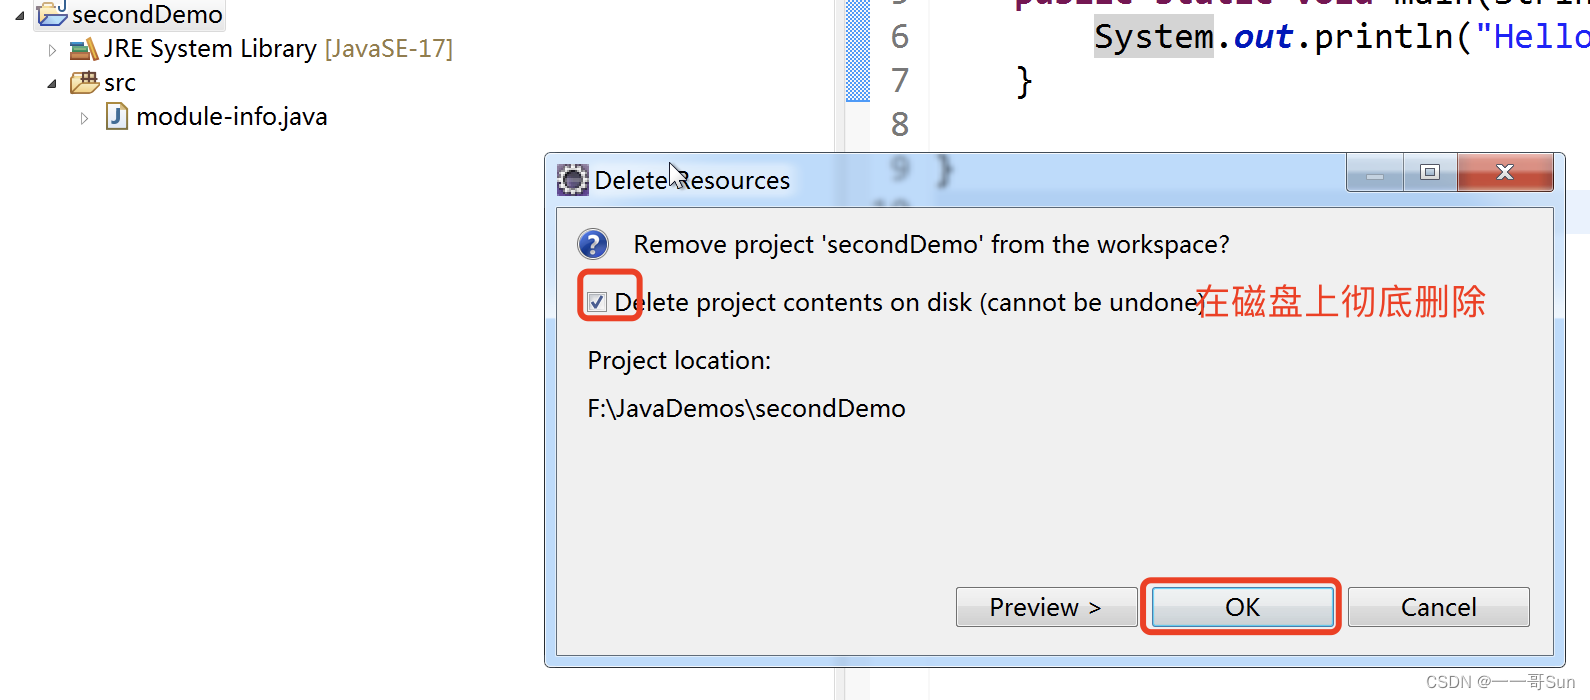This screenshot has width=1590, height=700.
Task: Select module-info.java in the tree
Action: 232,117
